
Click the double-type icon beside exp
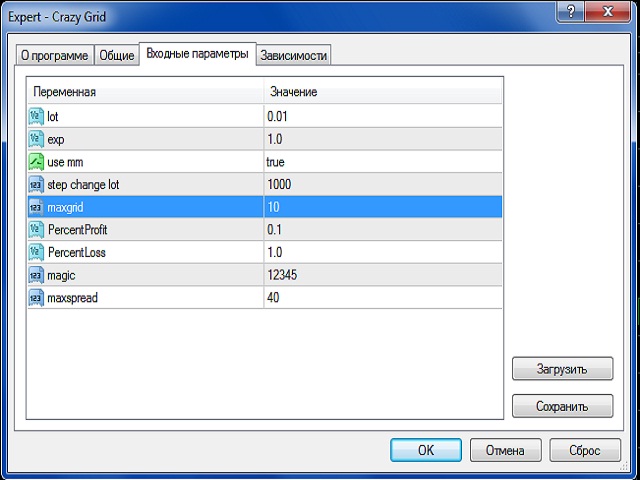coord(36,139)
